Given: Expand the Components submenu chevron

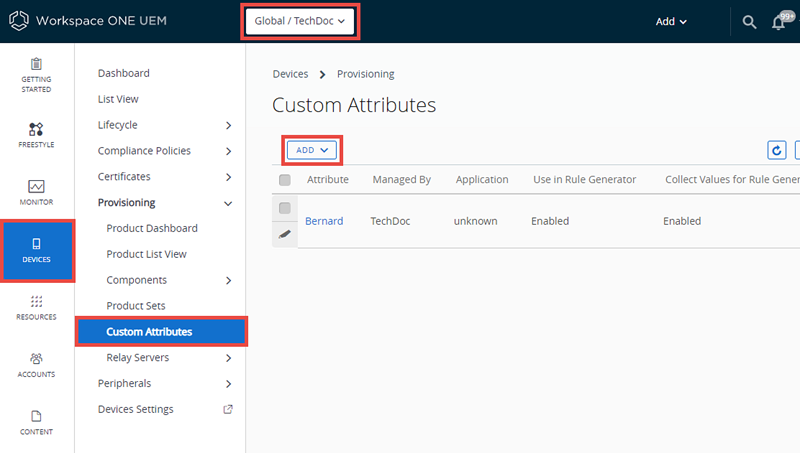Looking at the screenshot, I should 229,281.
